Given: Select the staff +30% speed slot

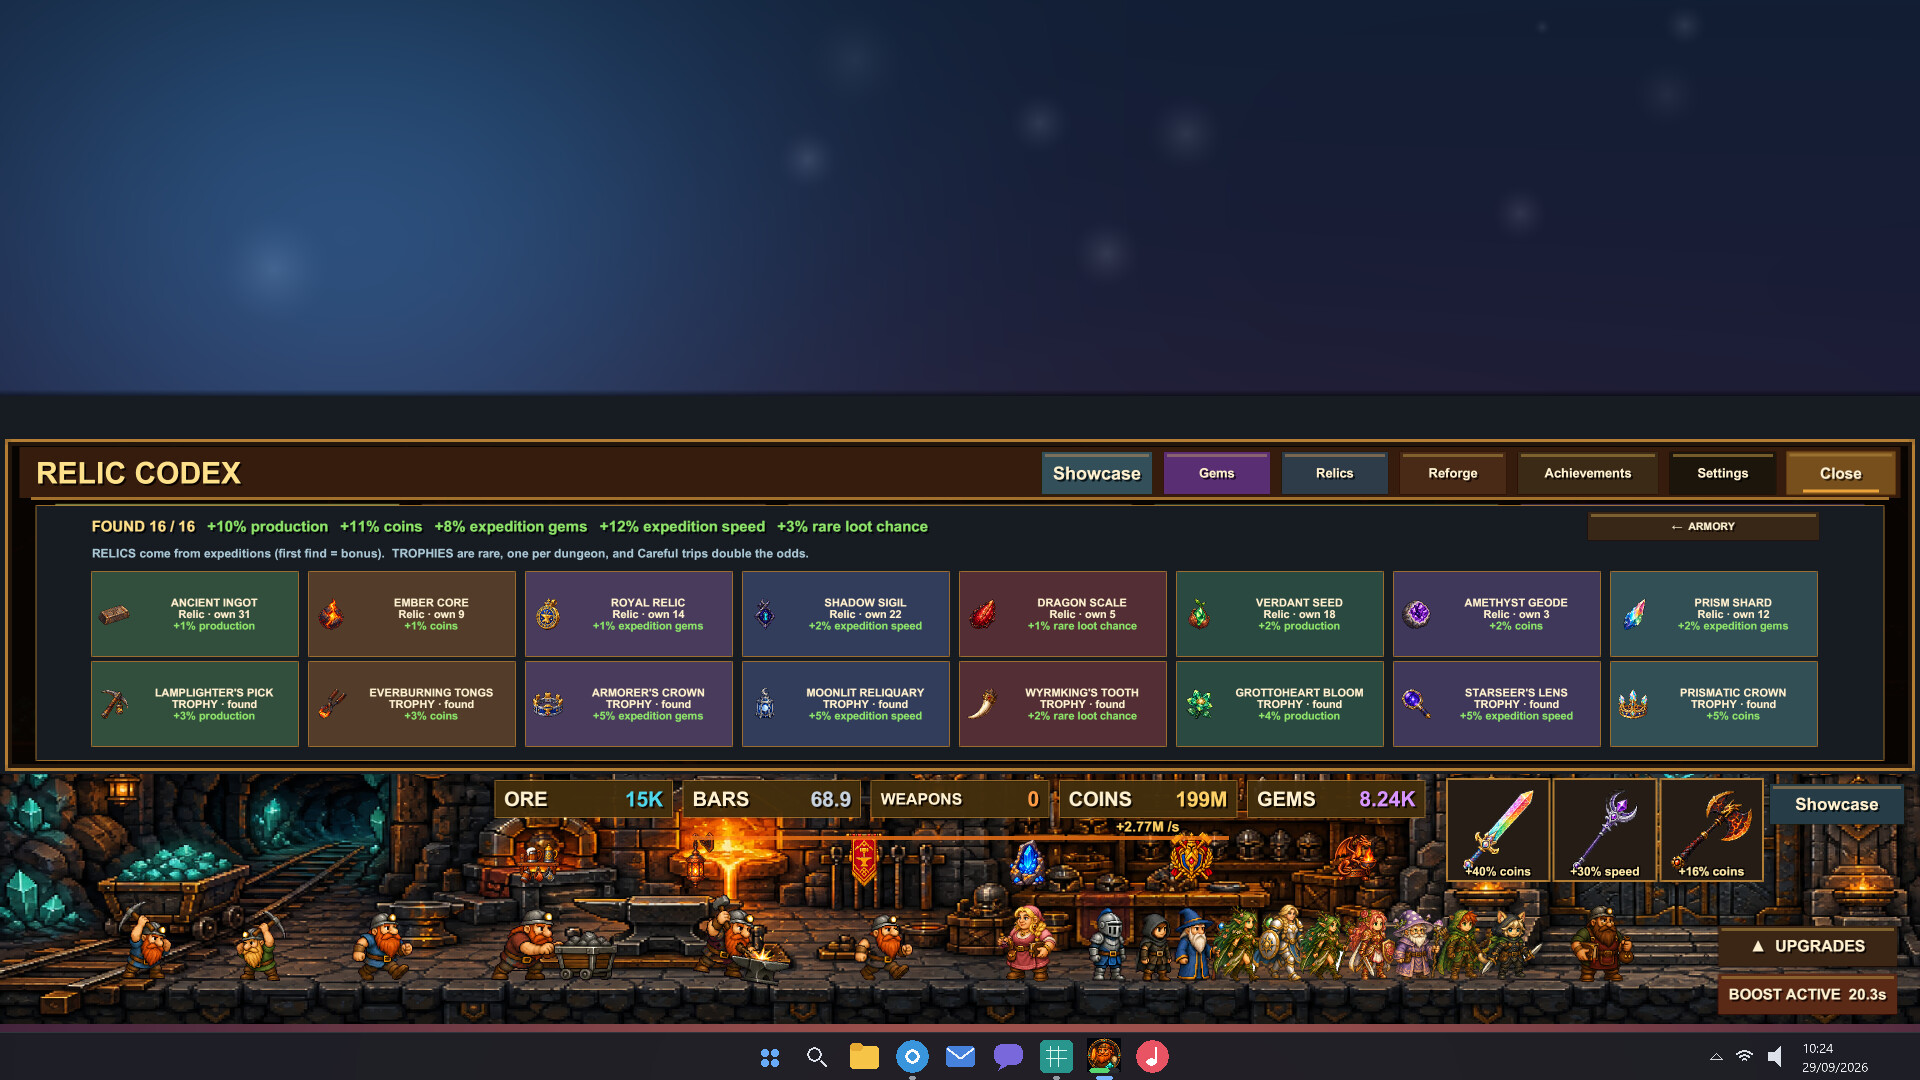Looking at the screenshot, I should (x=1605, y=830).
